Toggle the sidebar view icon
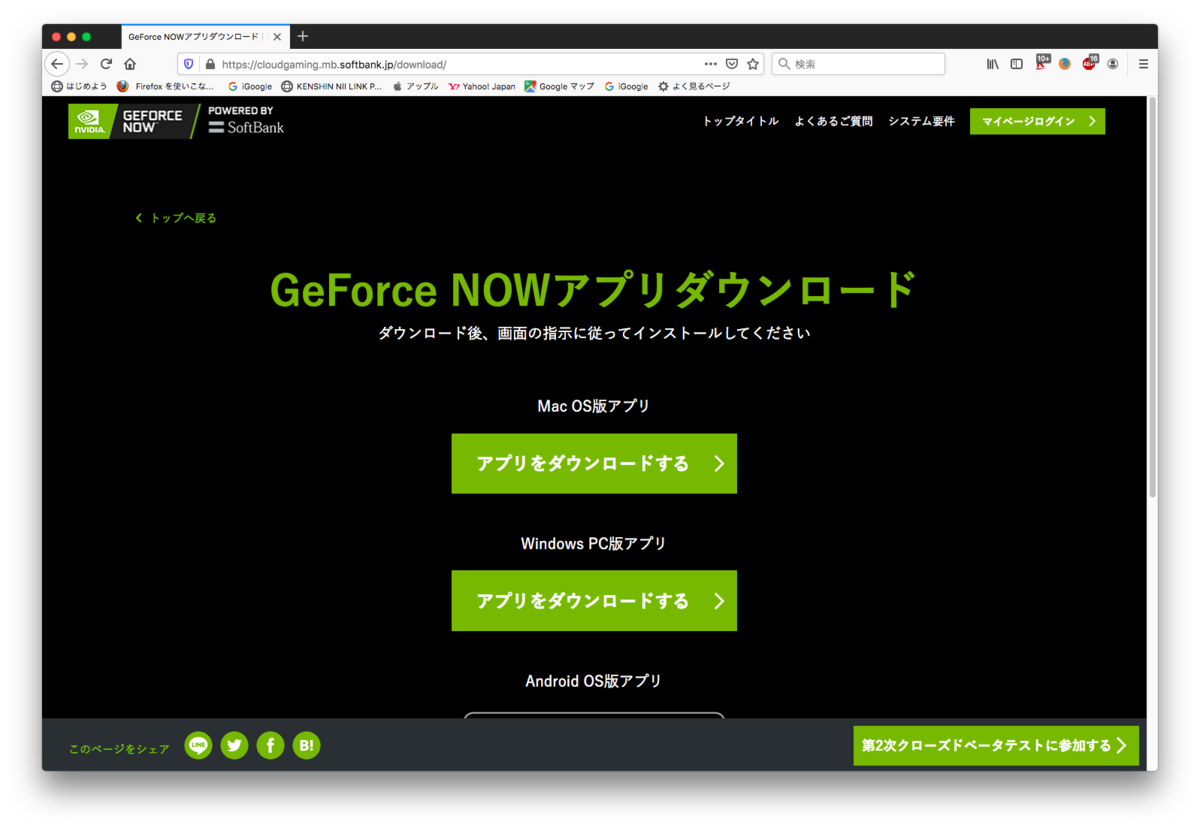Screen dimensions: 1200x831 [x=1016, y=64]
